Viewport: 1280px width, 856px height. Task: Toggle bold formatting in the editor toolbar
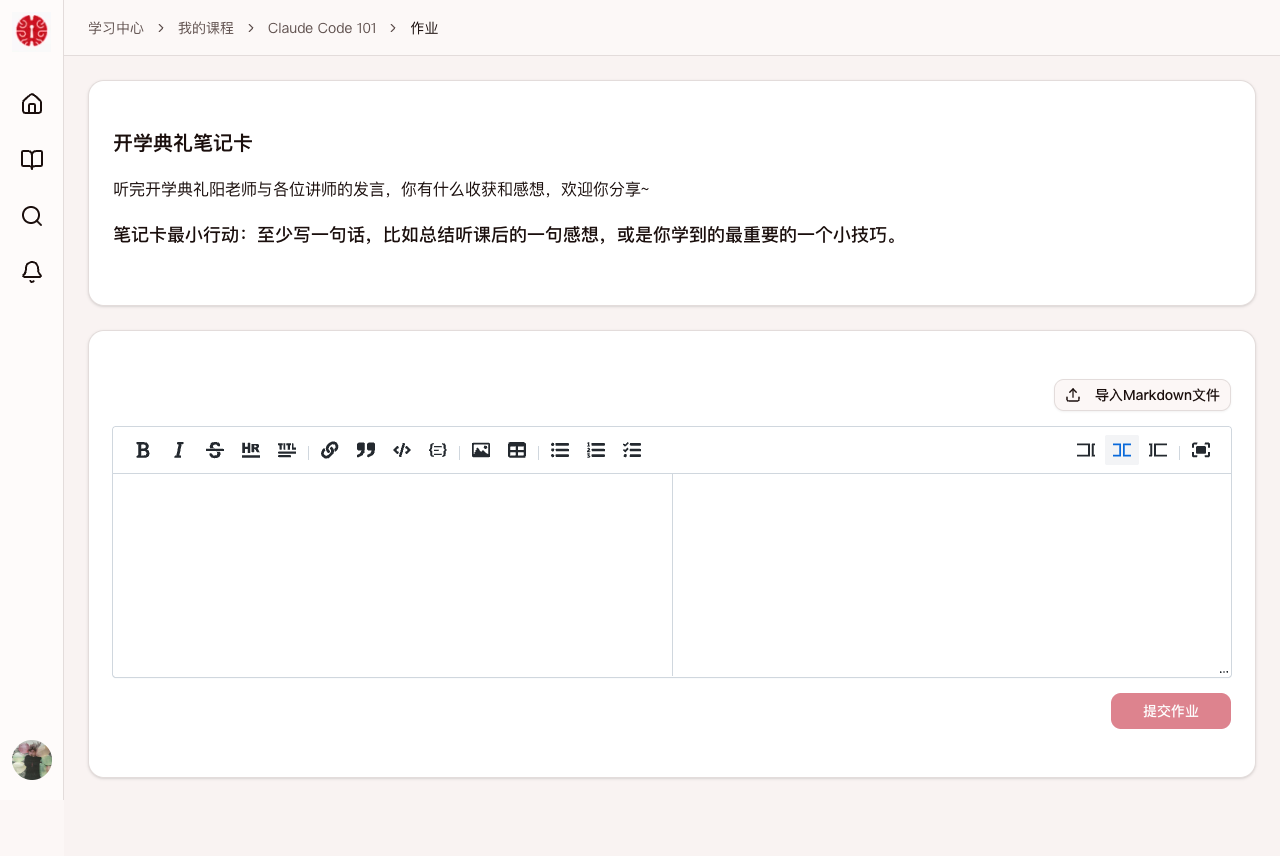click(143, 450)
